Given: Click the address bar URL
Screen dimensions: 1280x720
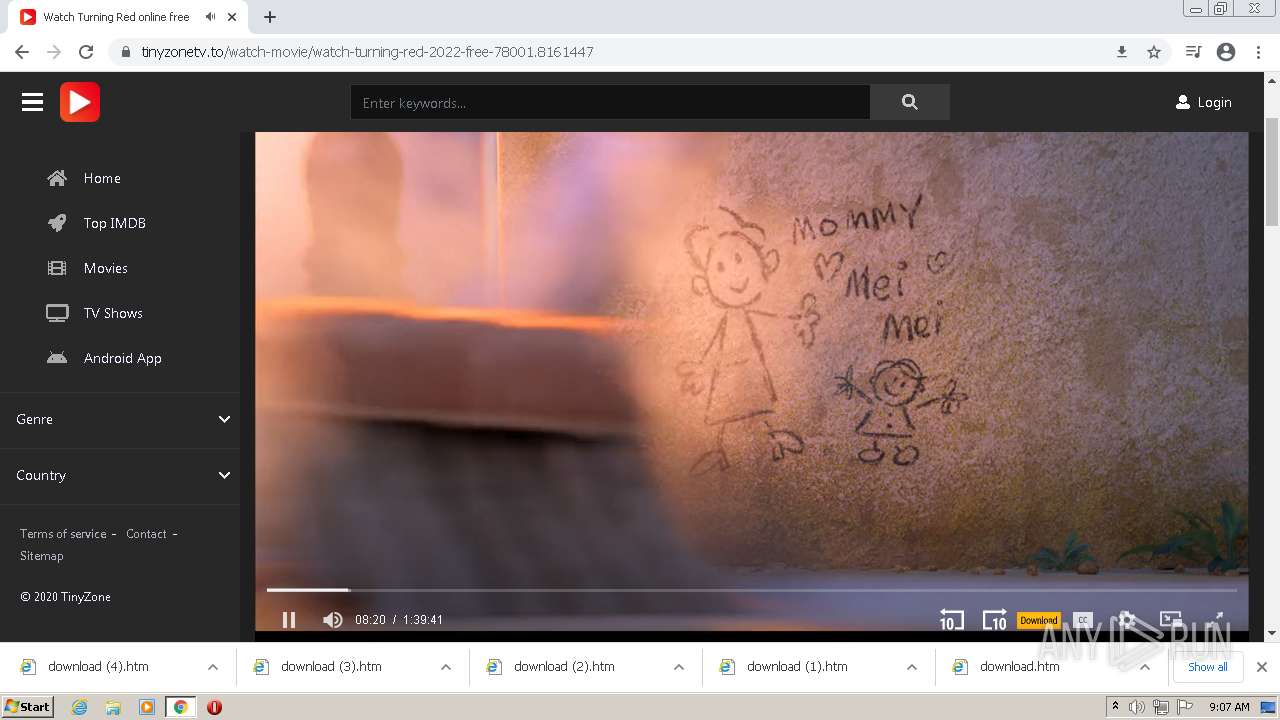Looking at the screenshot, I should click(367, 52).
